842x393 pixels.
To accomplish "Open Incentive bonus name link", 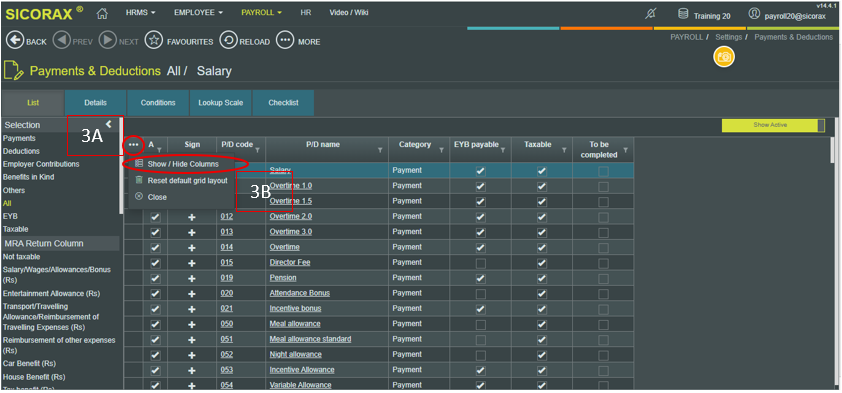I will (x=295, y=309).
